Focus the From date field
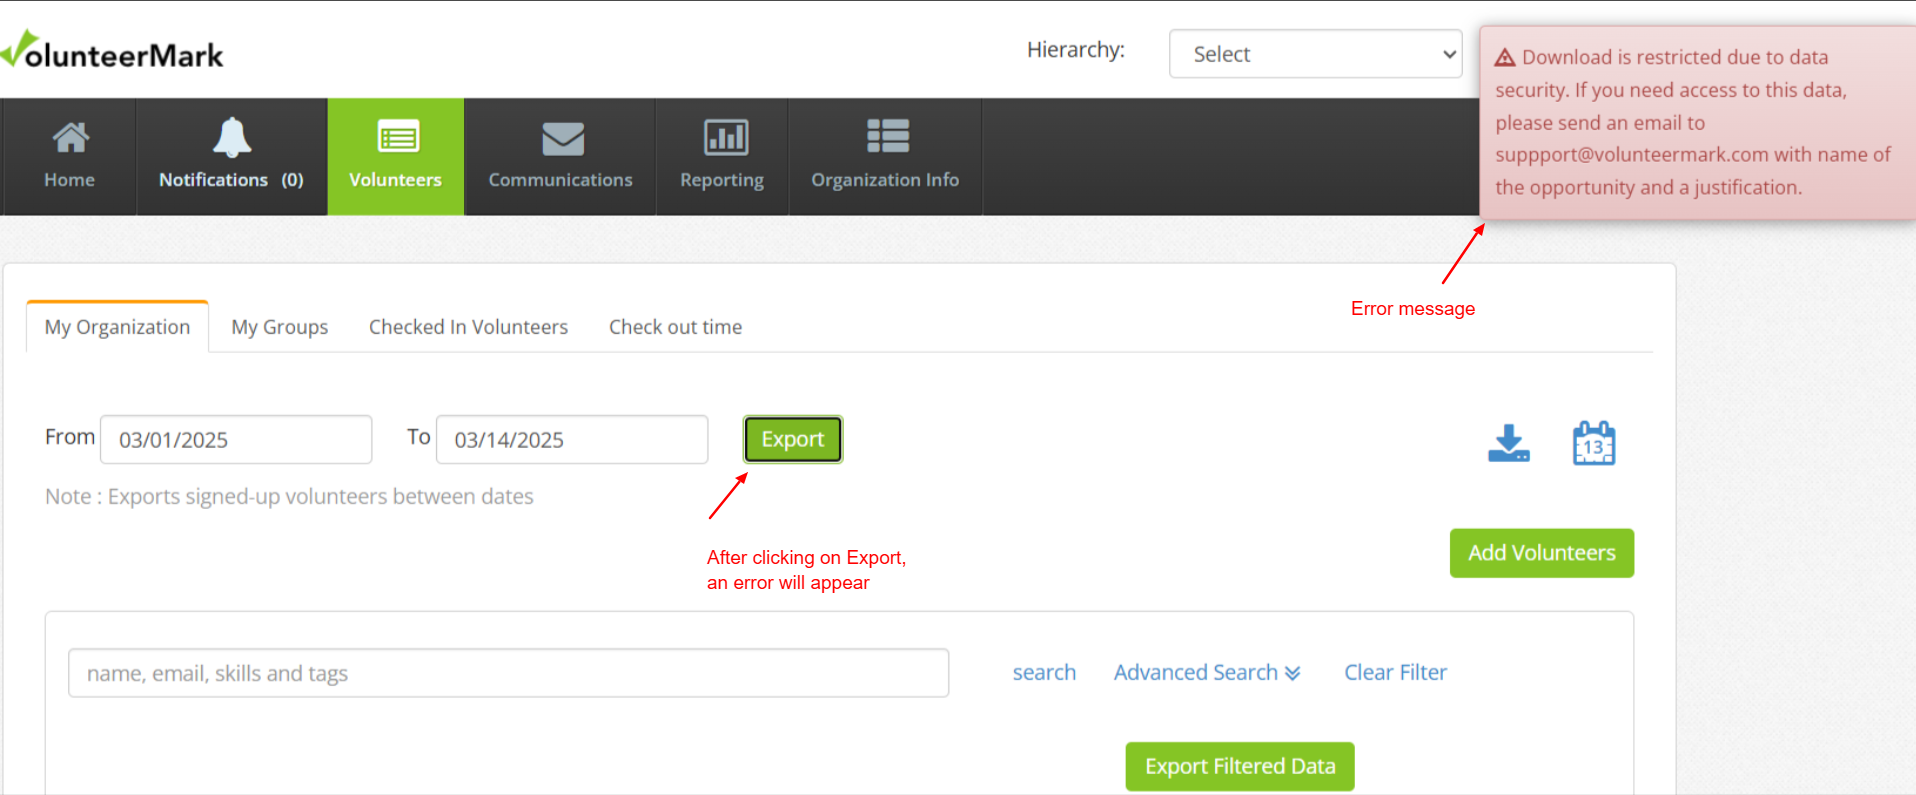The height and width of the screenshot is (795, 1916). point(236,440)
